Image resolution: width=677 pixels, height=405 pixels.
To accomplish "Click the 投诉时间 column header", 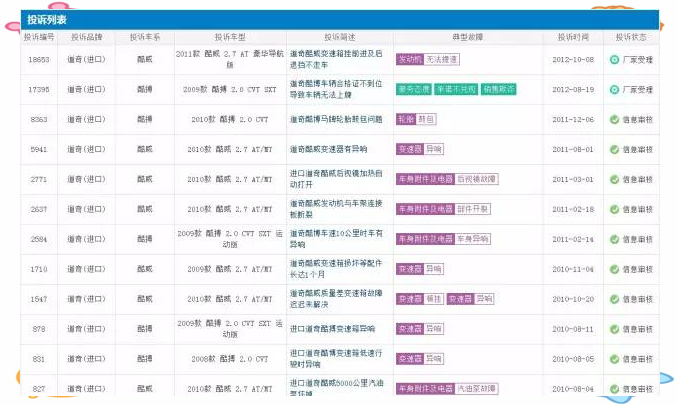I will click(x=573, y=37).
